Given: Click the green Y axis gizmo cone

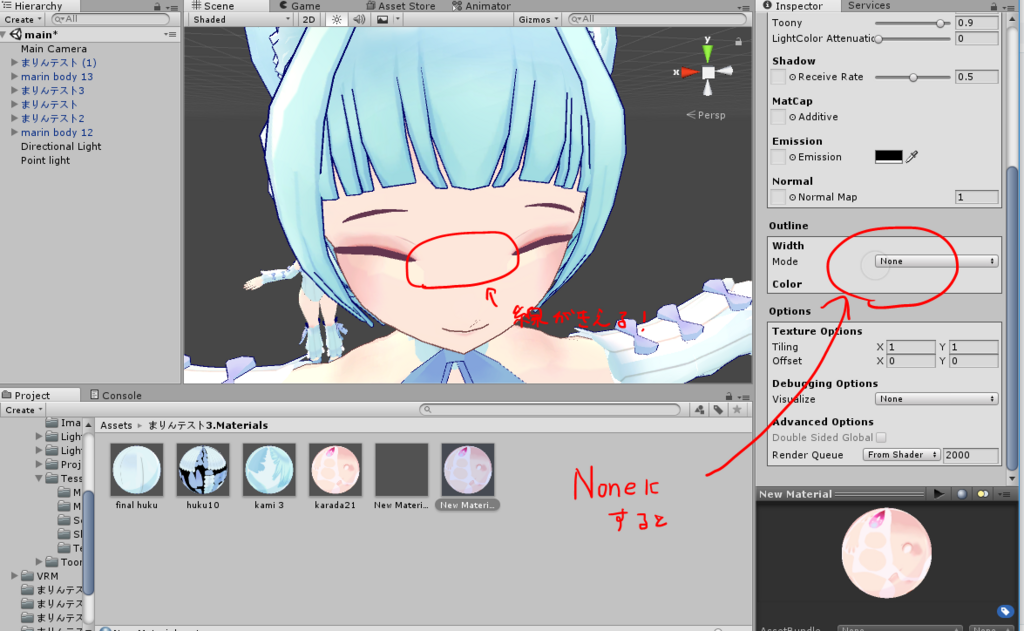Looking at the screenshot, I should coord(707,52).
